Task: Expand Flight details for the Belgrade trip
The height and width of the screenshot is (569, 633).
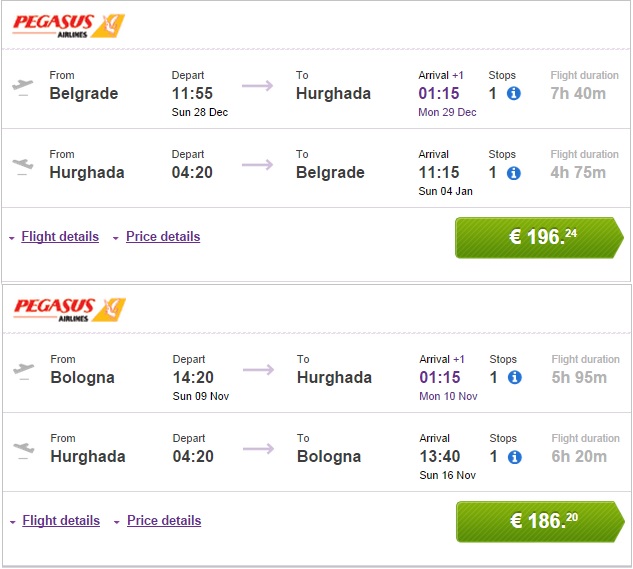Action: click(59, 237)
